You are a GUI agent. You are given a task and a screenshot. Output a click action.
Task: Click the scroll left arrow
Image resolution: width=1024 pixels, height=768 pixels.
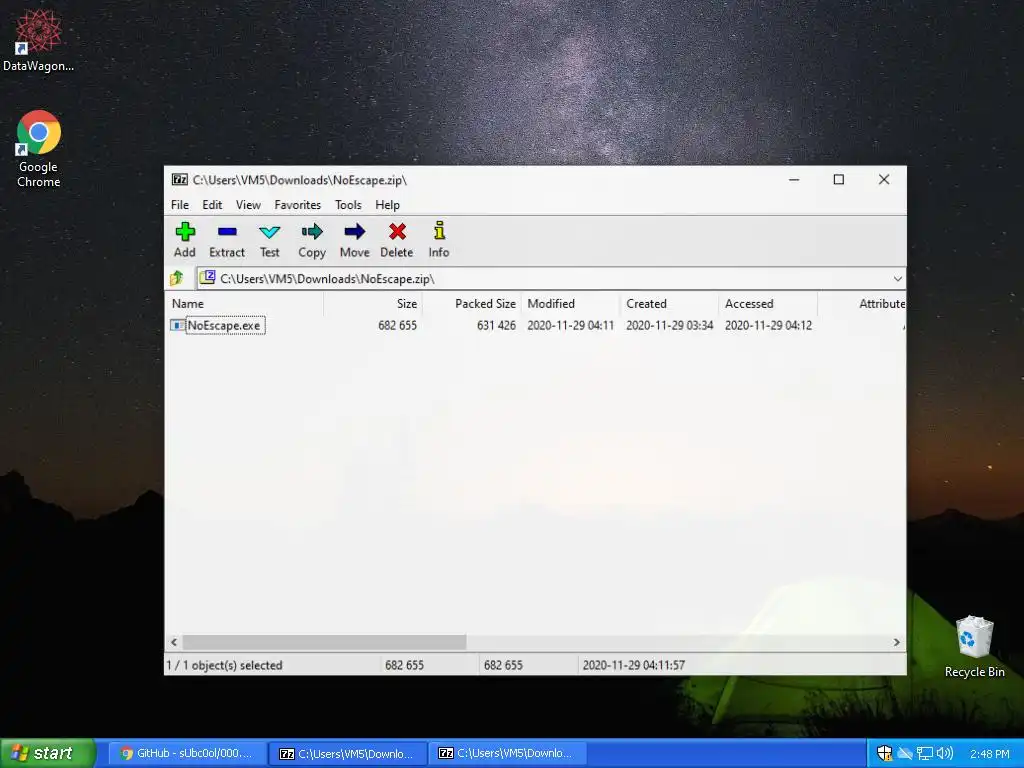click(174, 643)
